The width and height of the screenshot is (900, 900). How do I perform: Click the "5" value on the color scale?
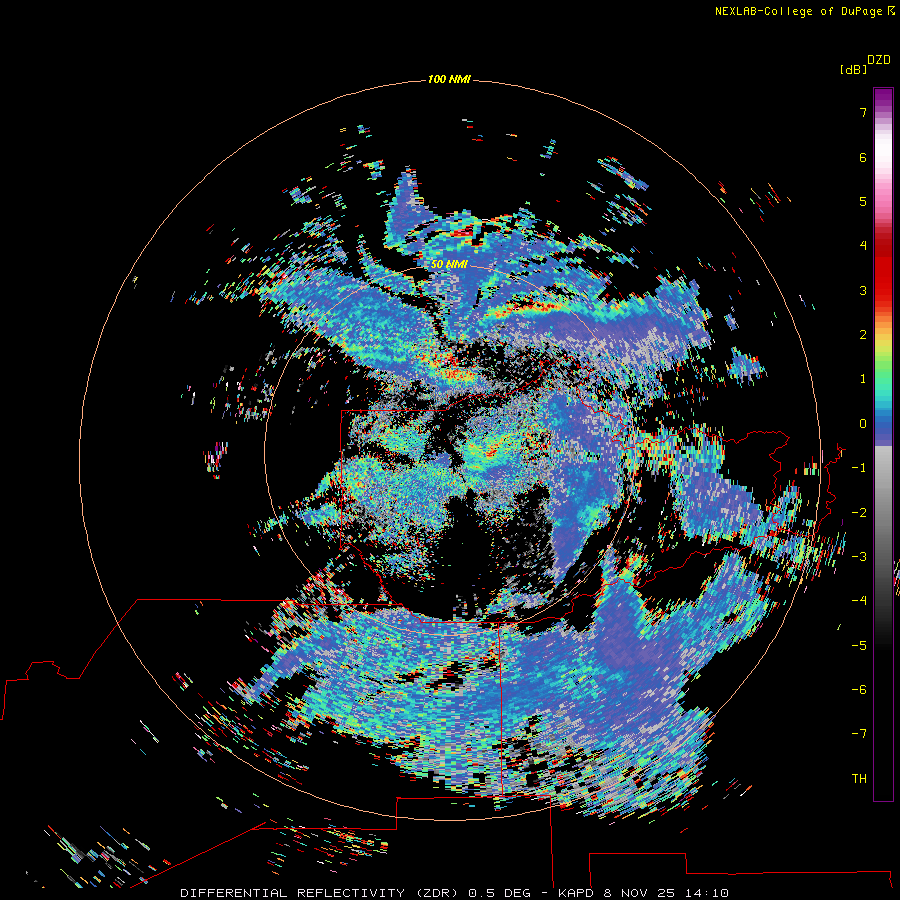coord(863,201)
